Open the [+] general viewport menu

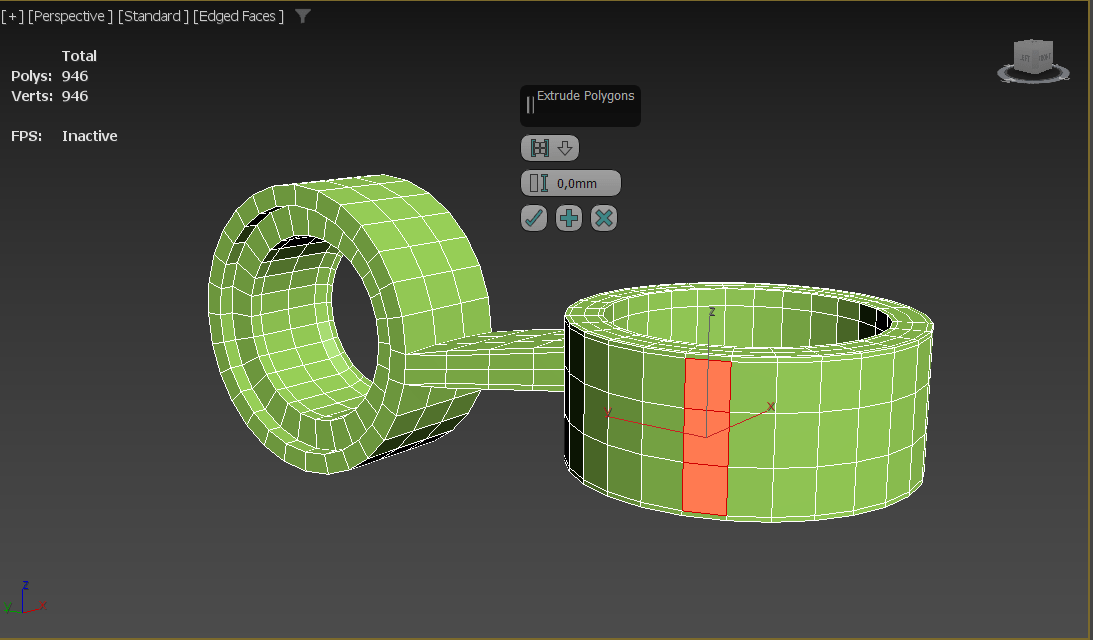pos(14,16)
